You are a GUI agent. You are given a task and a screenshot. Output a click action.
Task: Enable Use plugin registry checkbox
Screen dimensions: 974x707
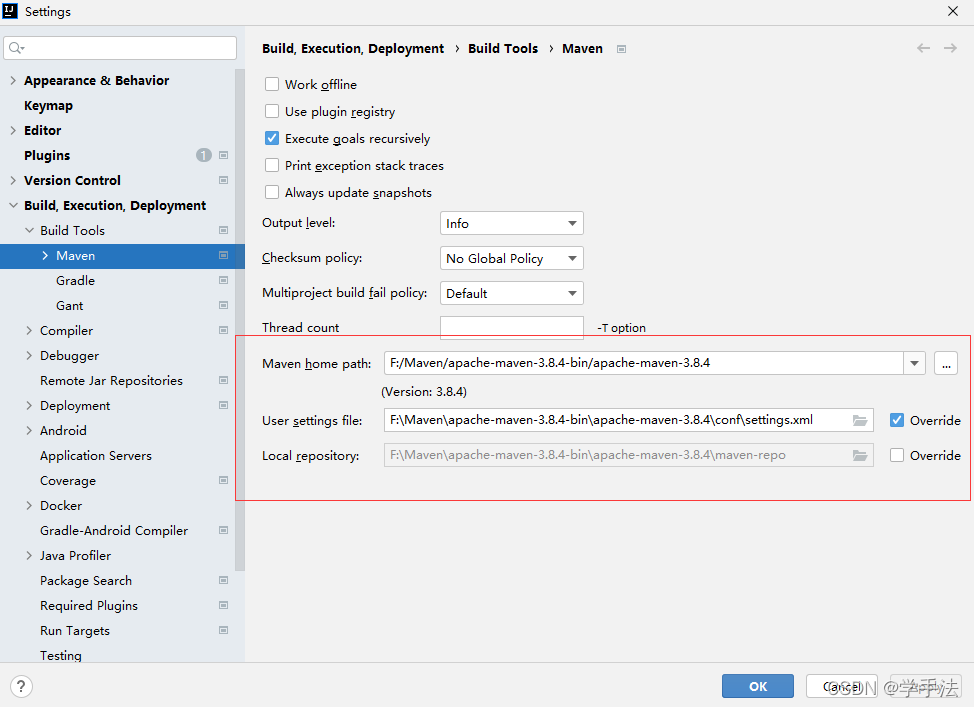click(272, 111)
